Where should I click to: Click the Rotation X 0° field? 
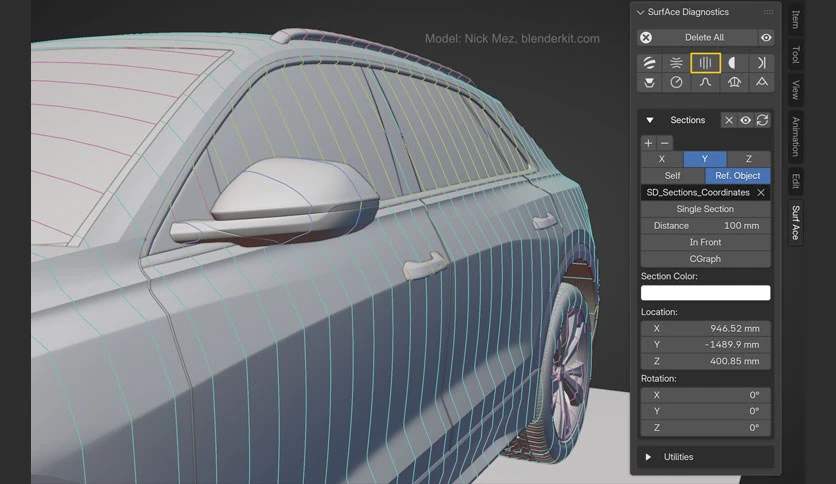coord(705,395)
